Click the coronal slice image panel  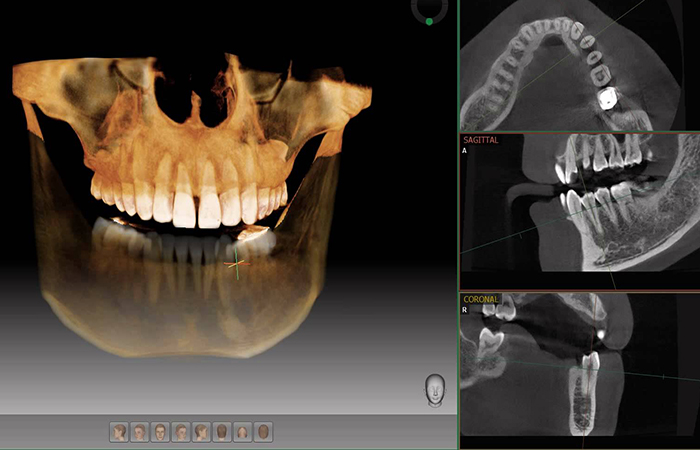(580, 370)
